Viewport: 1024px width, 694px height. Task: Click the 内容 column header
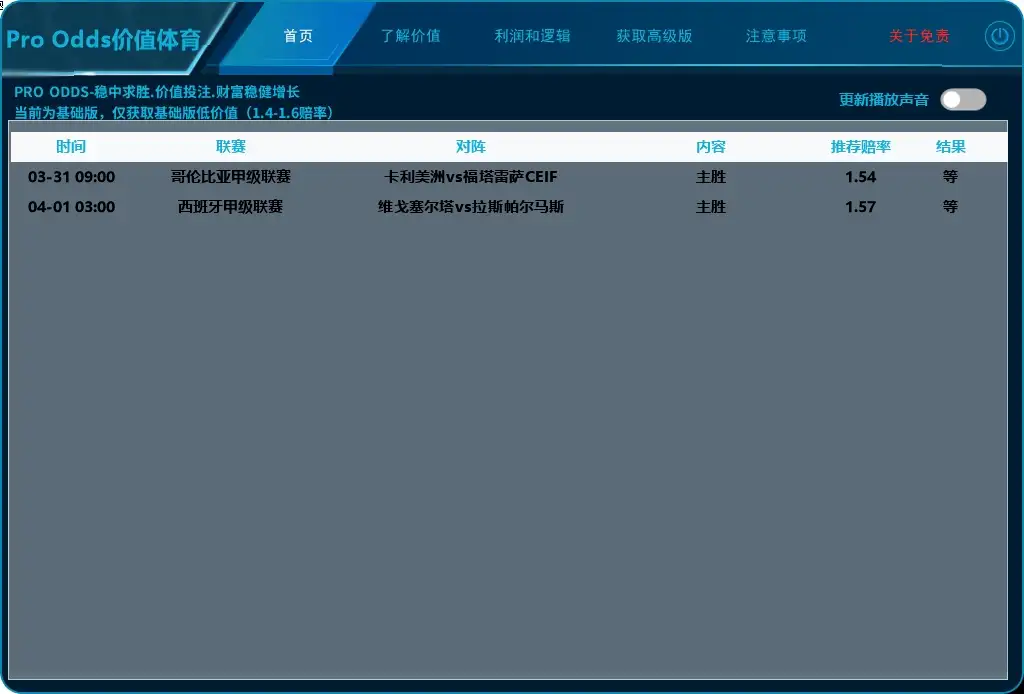click(711, 146)
